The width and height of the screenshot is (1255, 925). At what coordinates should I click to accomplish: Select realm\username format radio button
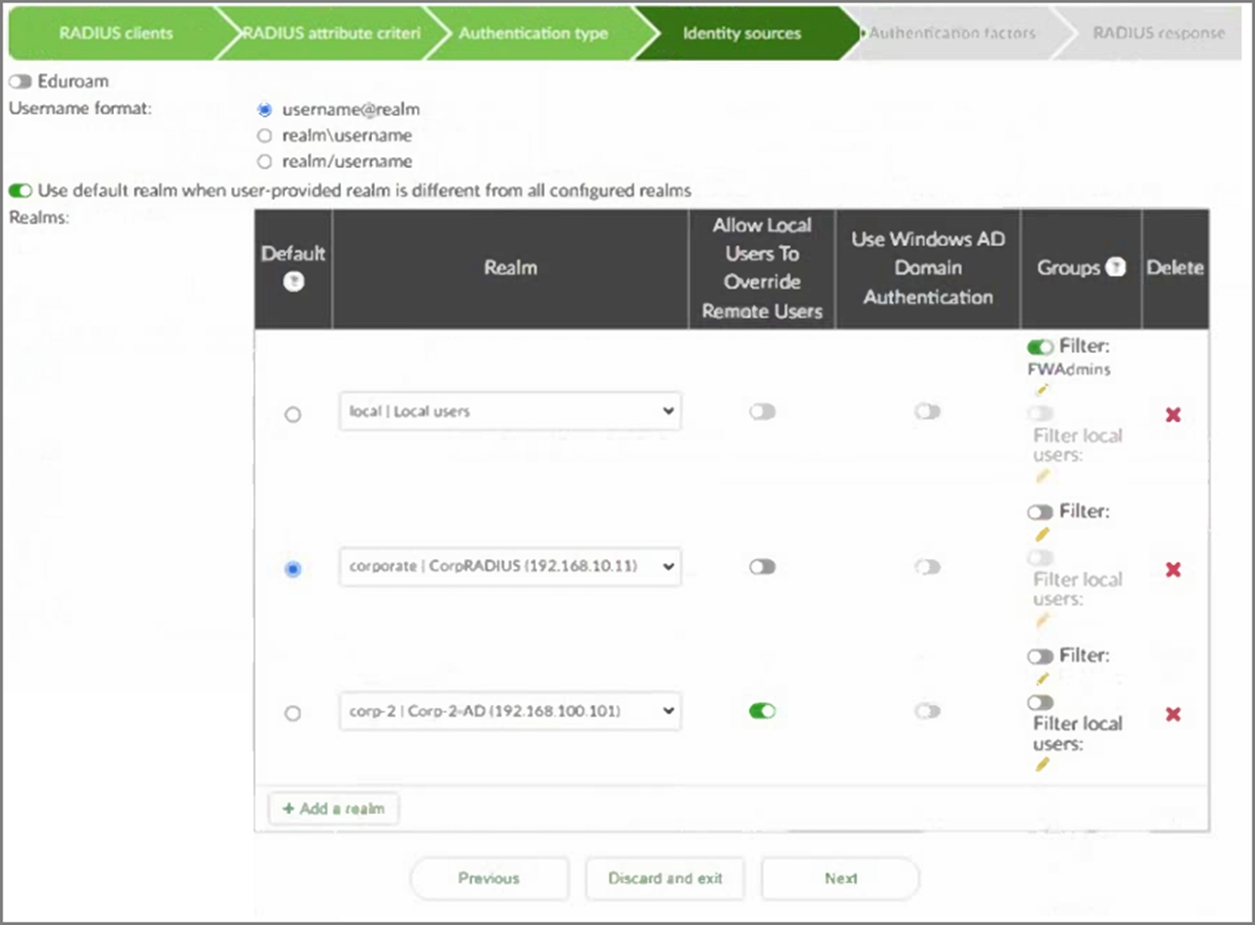click(265, 135)
